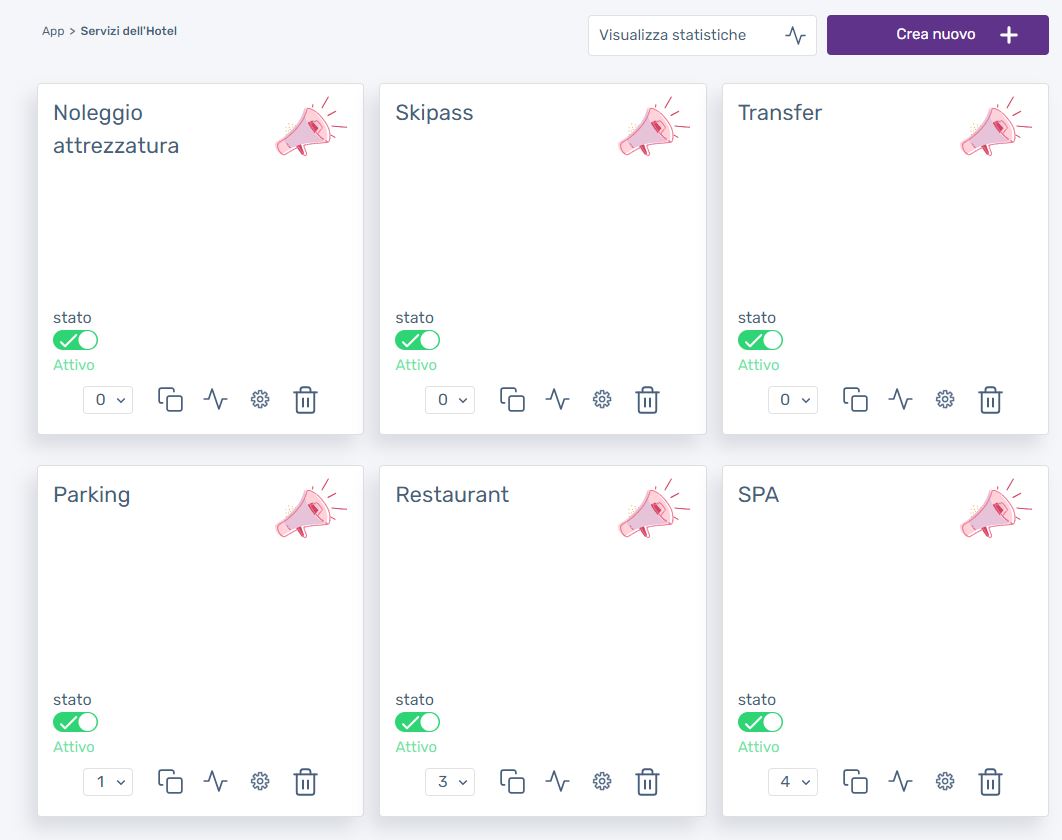Viewport: 1062px width, 840px height.
Task: Duplicate the Noleggio attrezzatura service
Action: coord(170,400)
